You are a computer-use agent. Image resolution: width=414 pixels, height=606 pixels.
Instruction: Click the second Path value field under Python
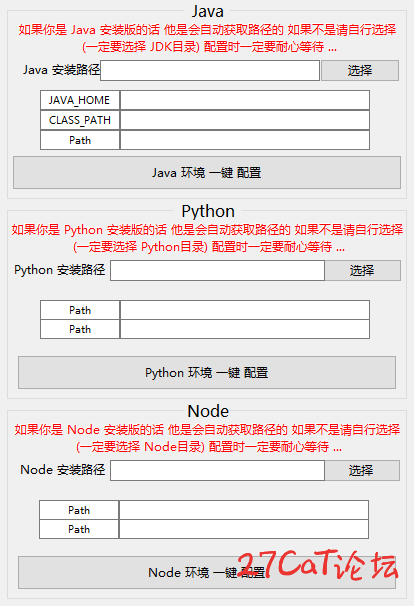point(245,329)
